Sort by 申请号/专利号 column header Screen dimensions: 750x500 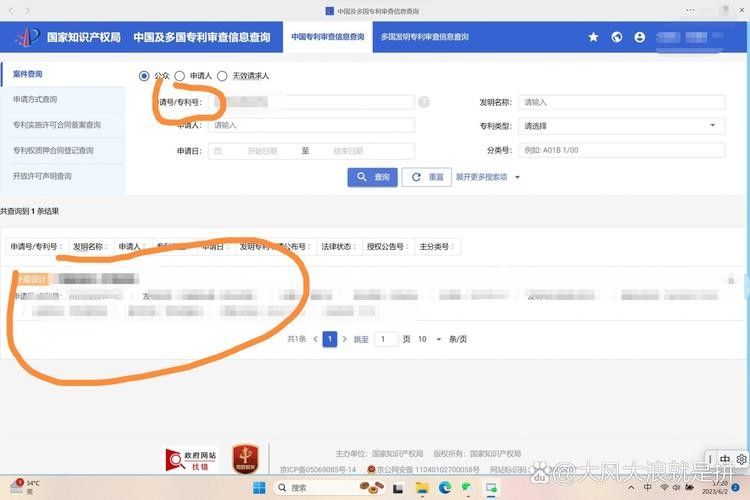(36, 246)
